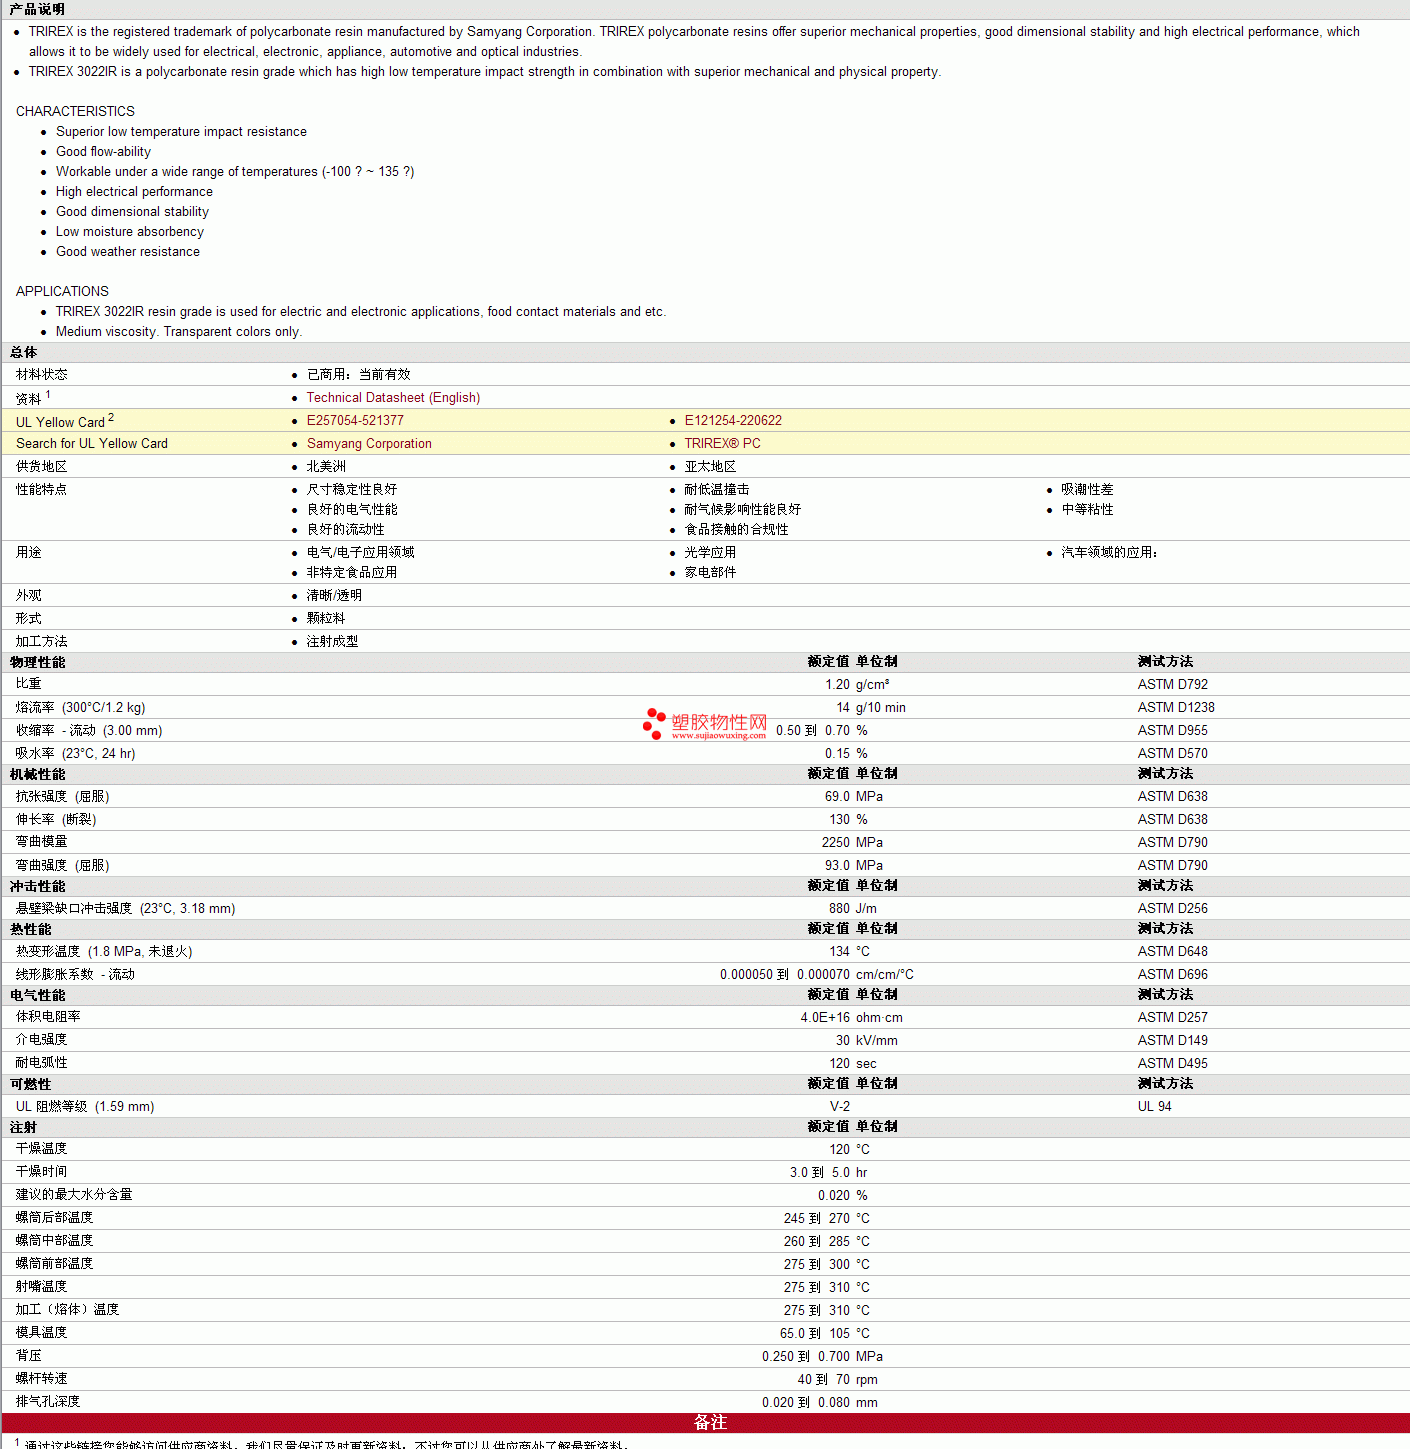The image size is (1410, 1449).
Task: Select the 弯曲模量 row label
Action: 42,843
